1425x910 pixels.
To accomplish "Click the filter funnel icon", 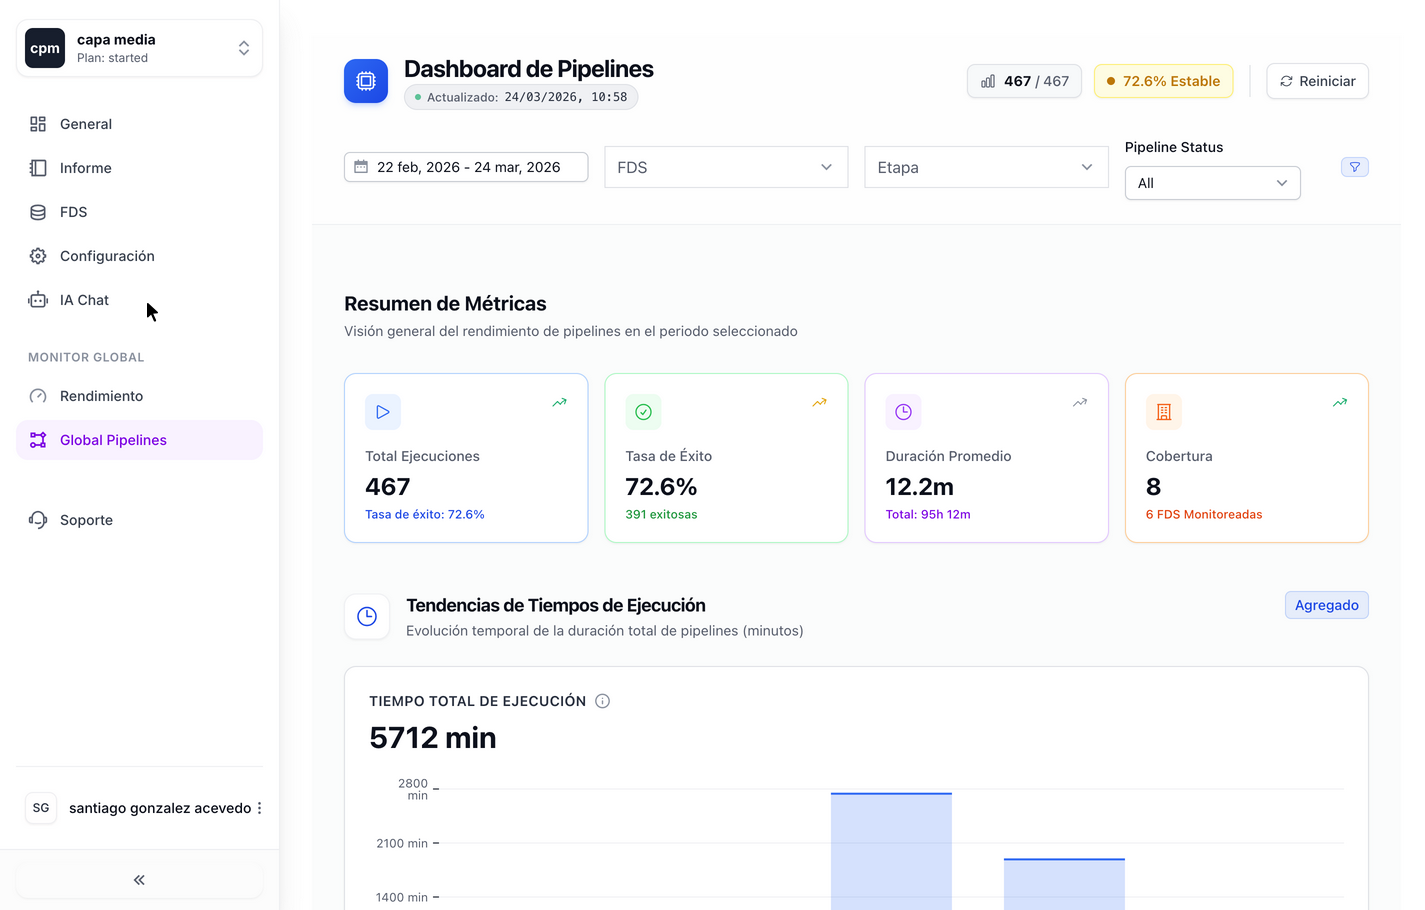I will click(x=1354, y=167).
